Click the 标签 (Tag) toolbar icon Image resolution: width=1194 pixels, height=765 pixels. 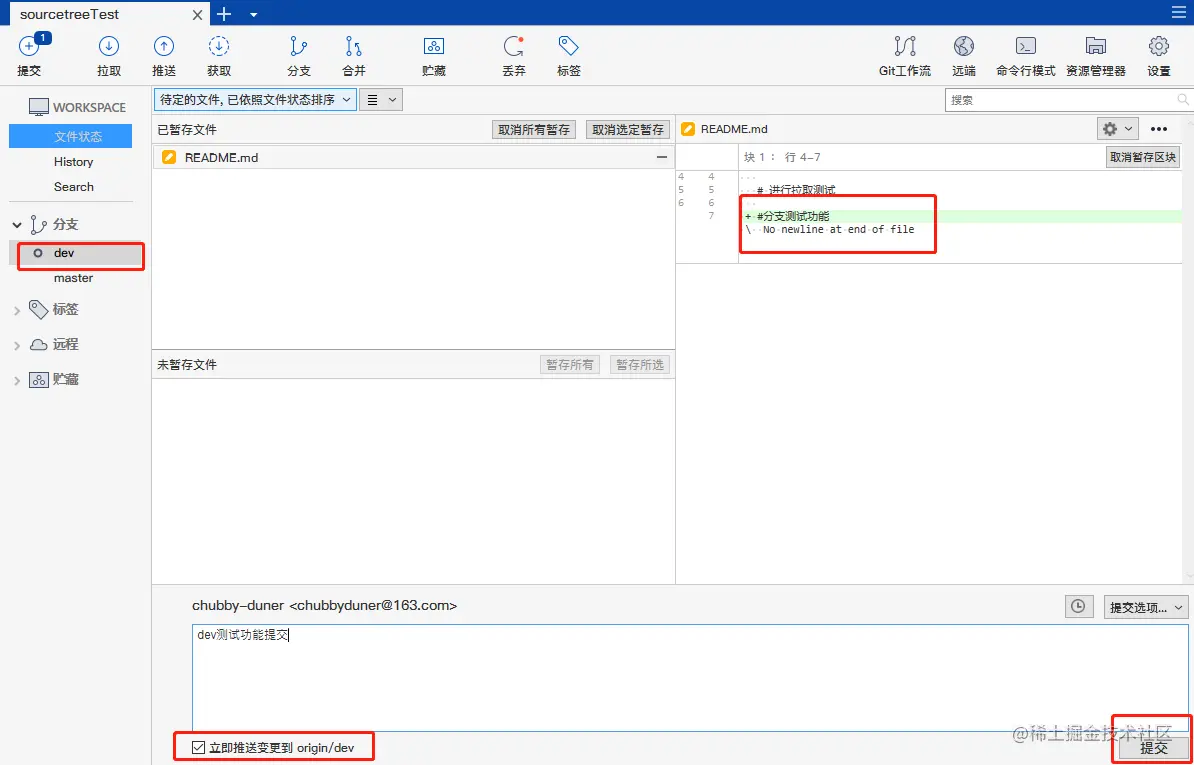[568, 47]
